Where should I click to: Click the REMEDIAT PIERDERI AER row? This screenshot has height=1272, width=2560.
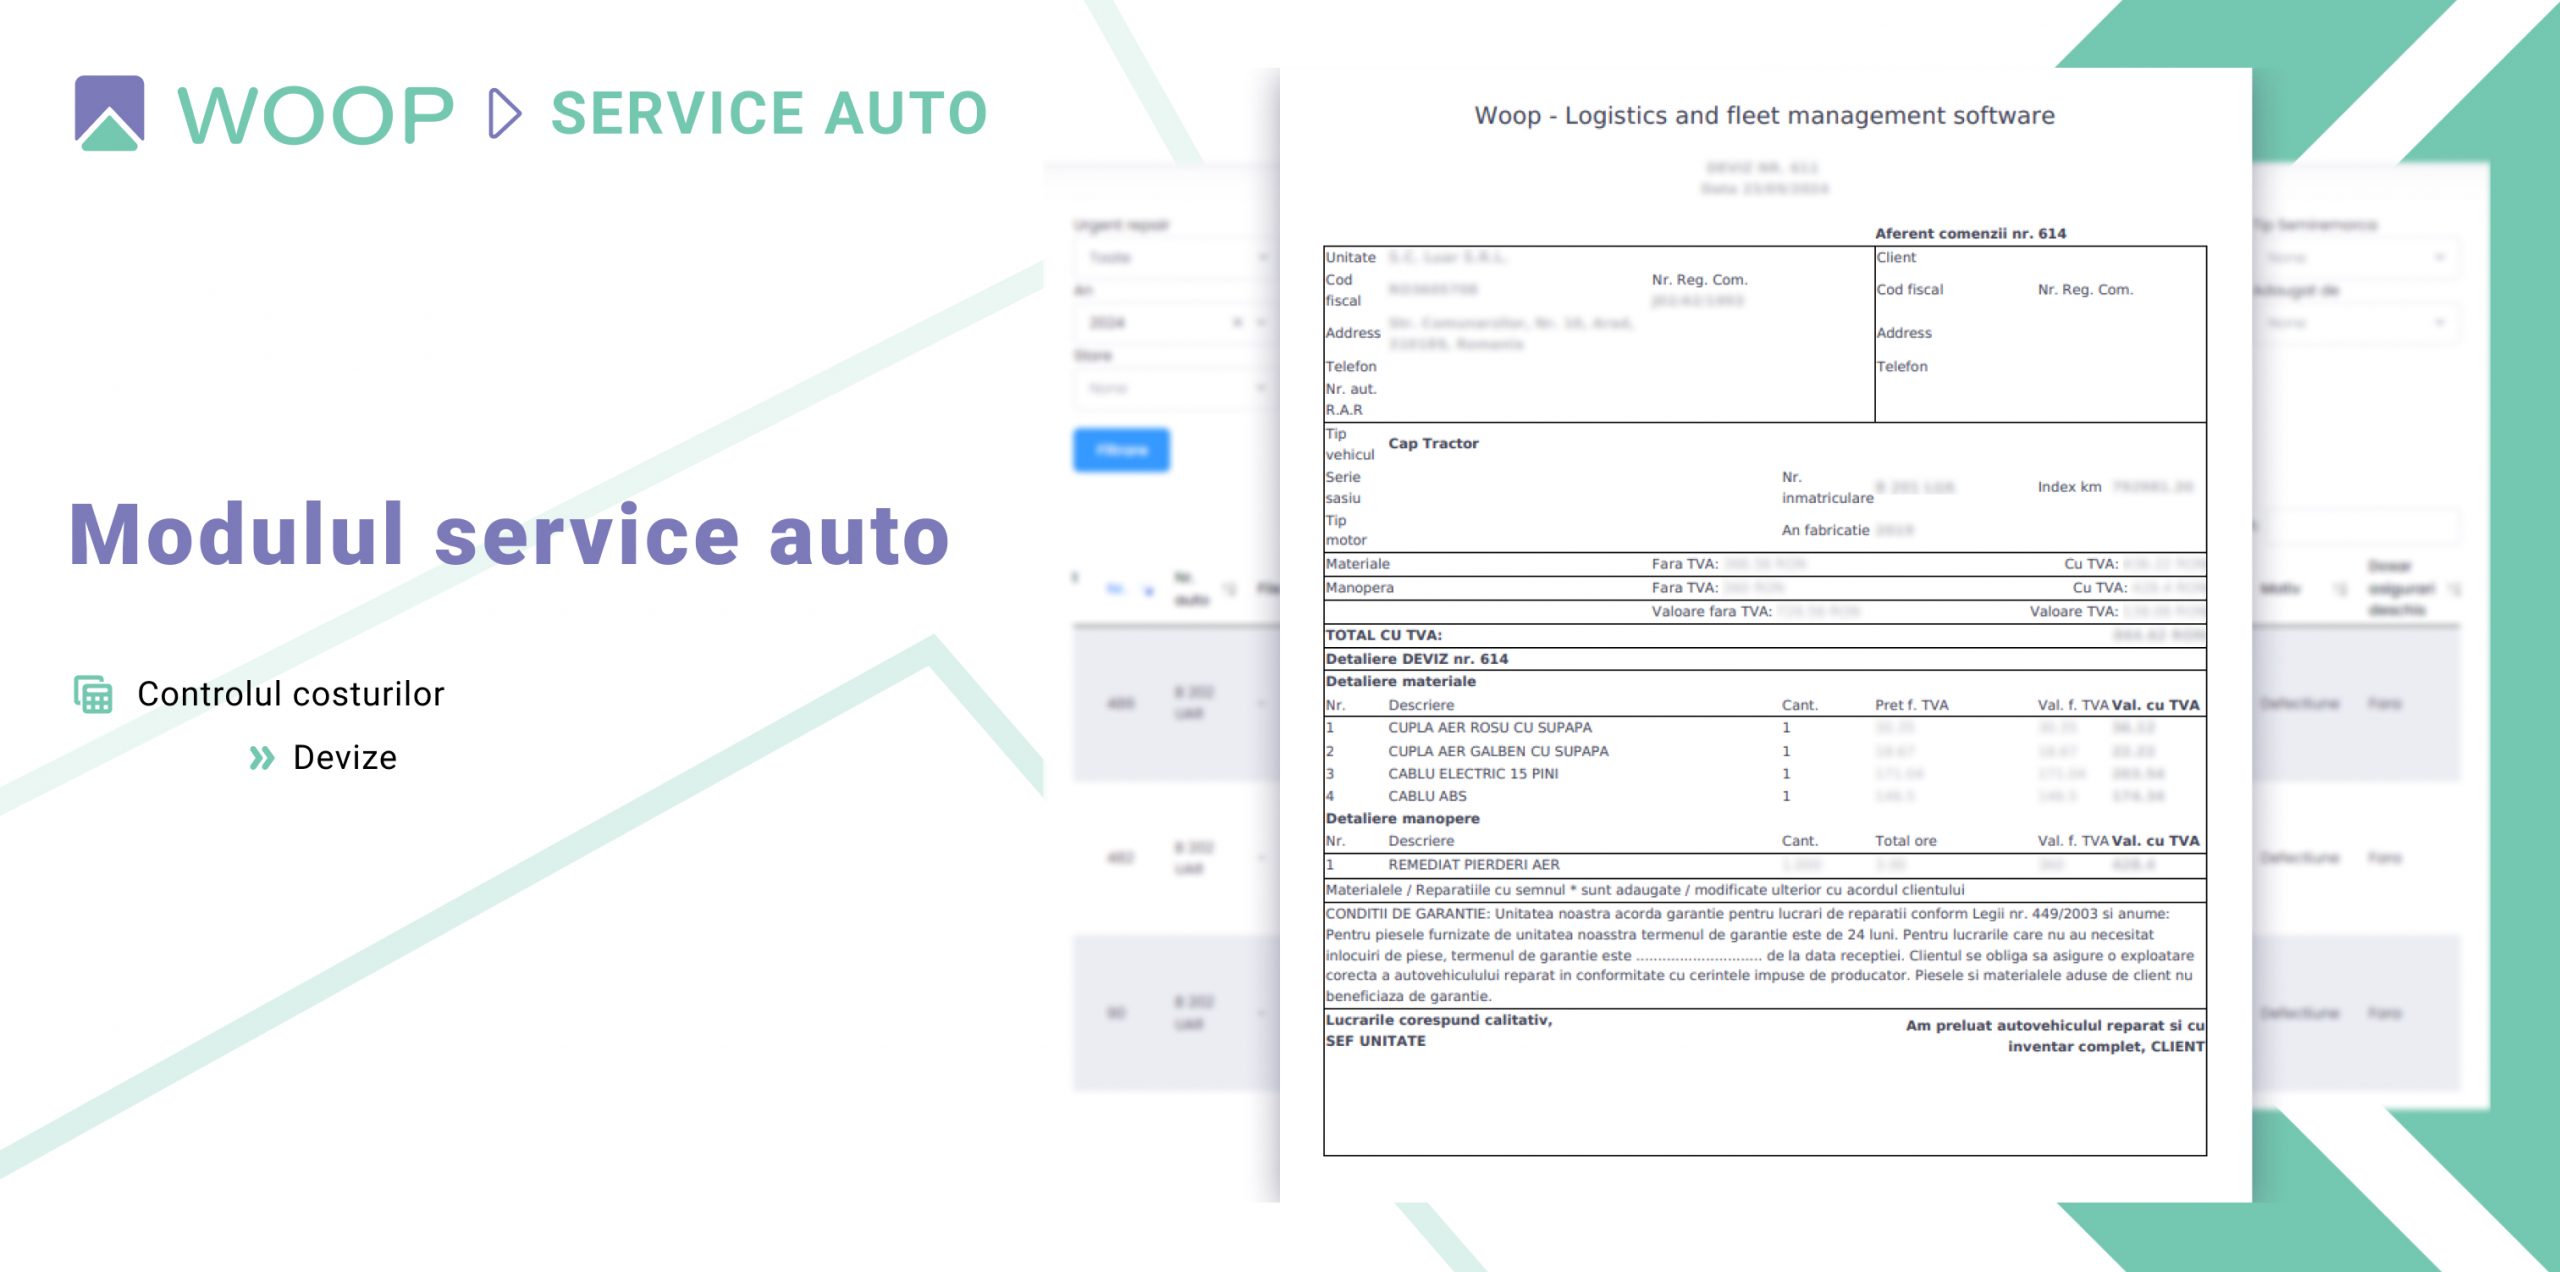pyautogui.click(x=1765, y=865)
